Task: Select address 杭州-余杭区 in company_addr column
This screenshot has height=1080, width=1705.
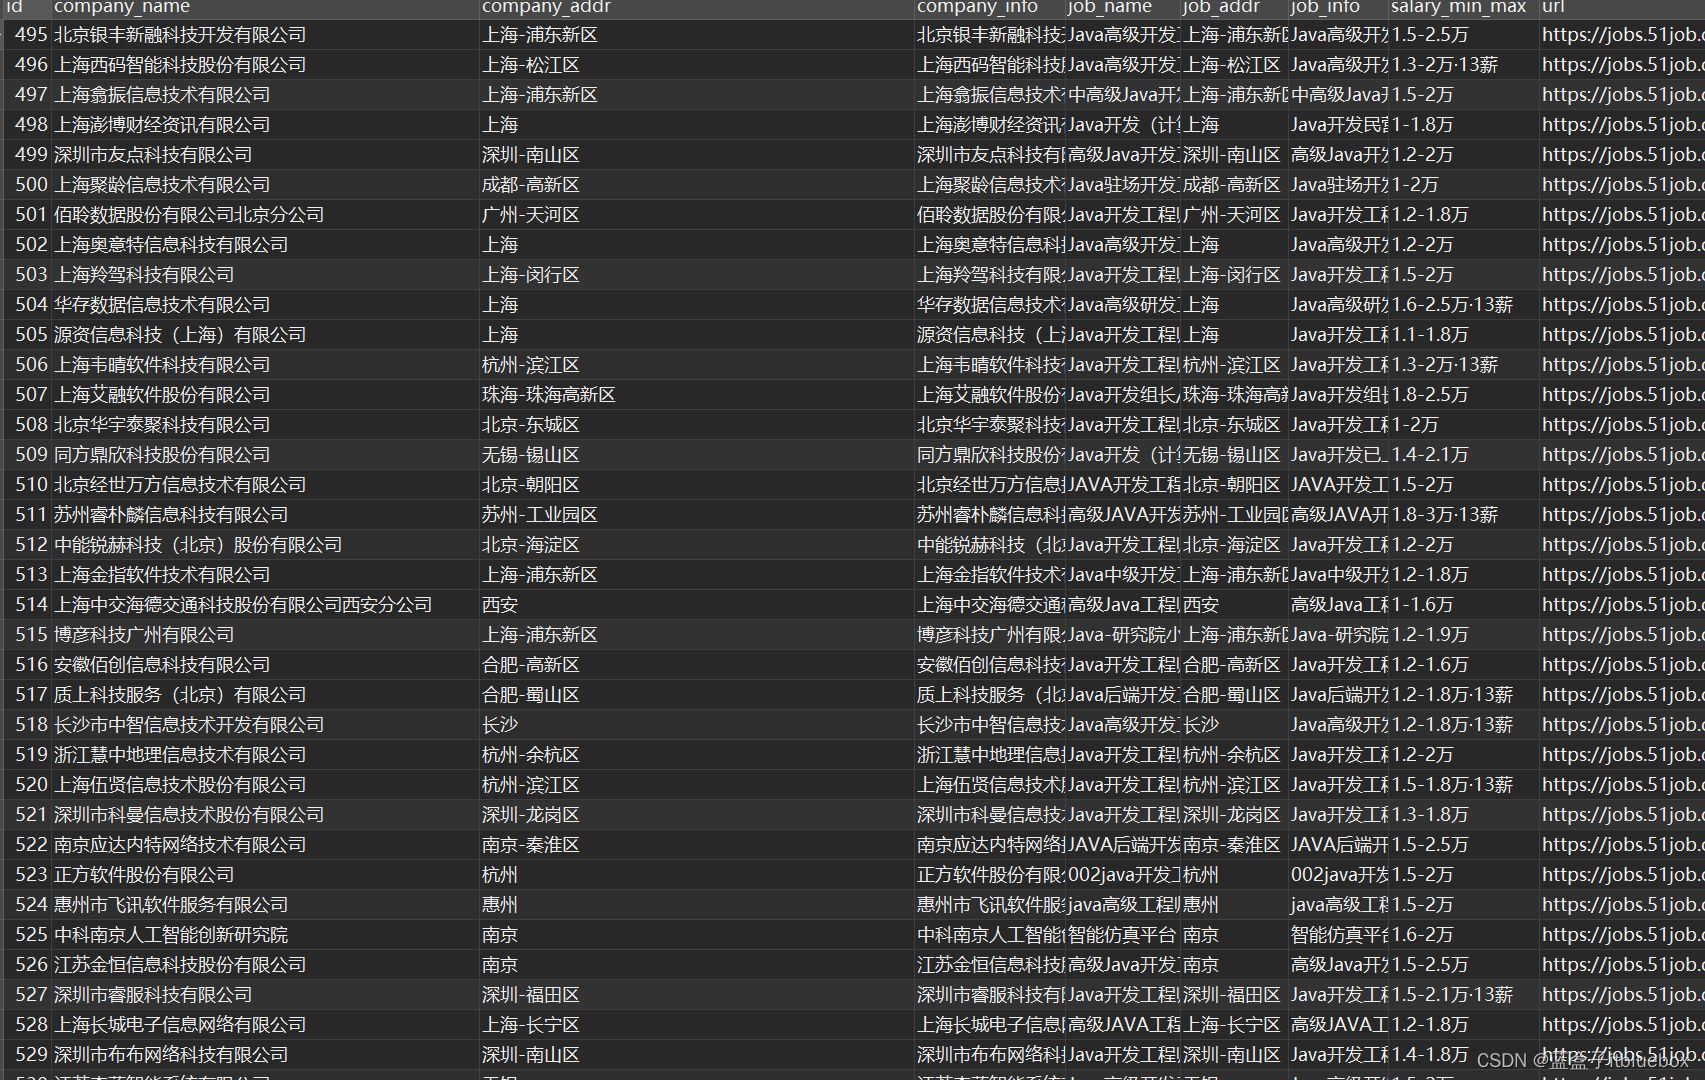Action: 531,755
